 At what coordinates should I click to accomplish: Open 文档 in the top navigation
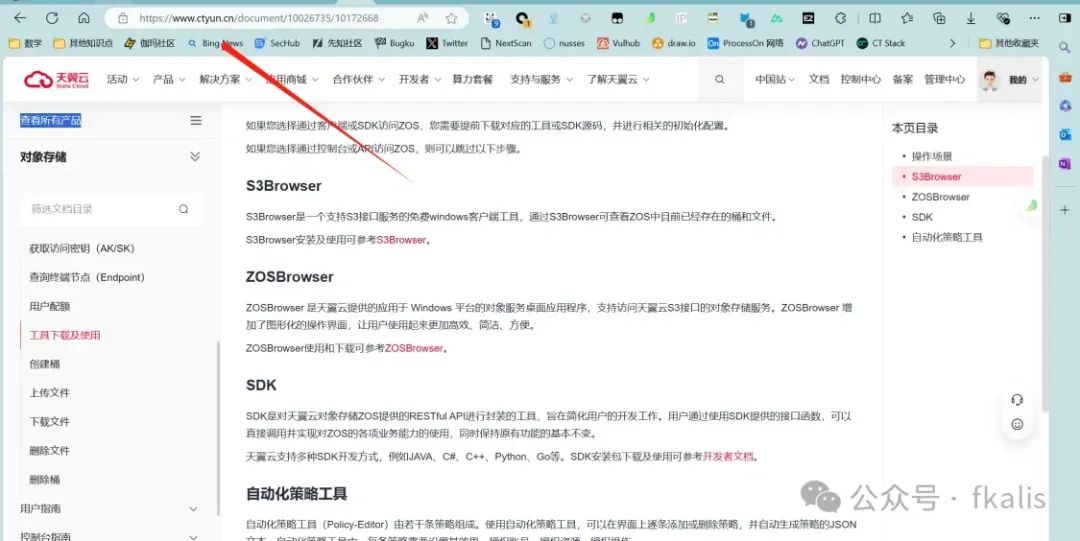point(818,79)
